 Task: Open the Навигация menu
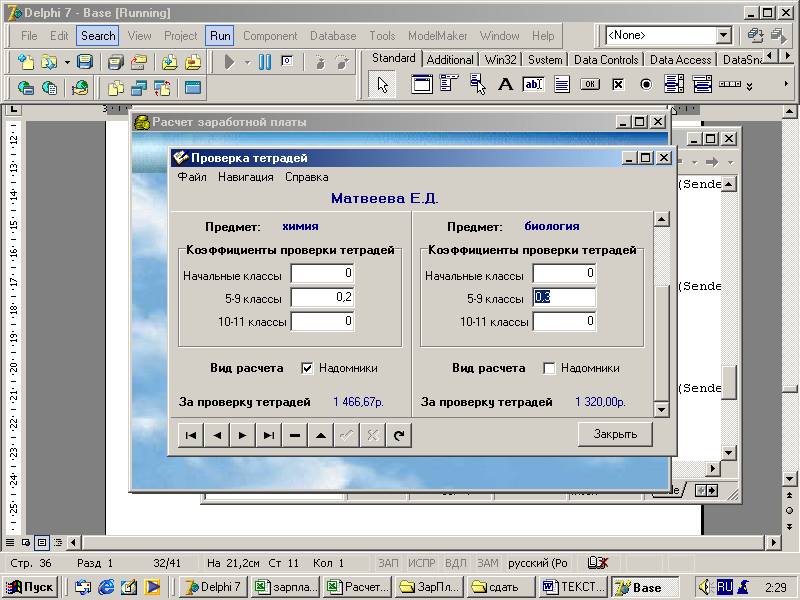[245, 177]
